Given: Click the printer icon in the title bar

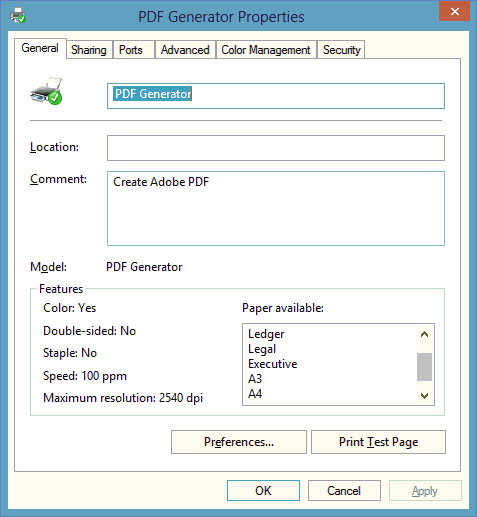Looking at the screenshot, I should coord(18,15).
